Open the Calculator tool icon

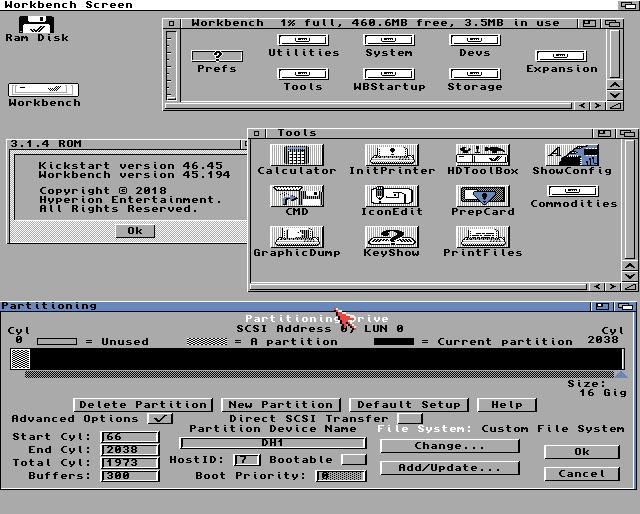tap(296, 155)
